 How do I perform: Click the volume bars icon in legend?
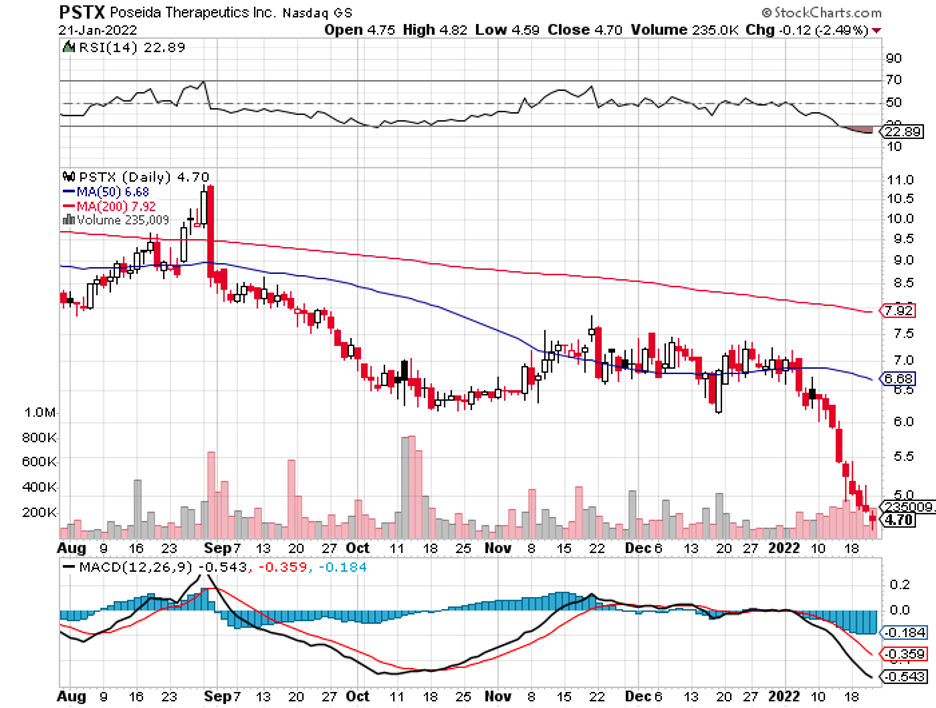click(x=68, y=220)
